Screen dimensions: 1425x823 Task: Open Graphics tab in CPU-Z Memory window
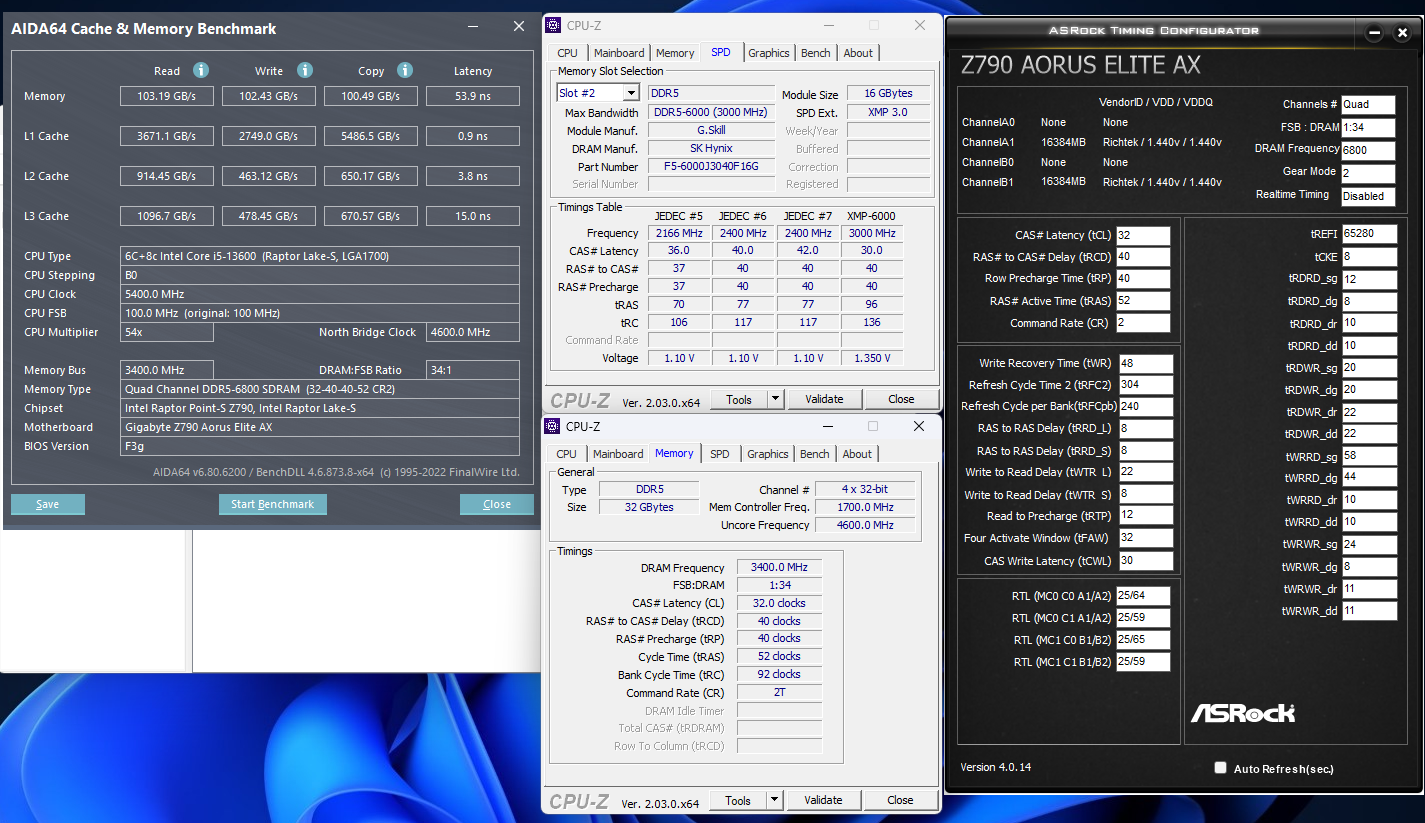[768, 454]
